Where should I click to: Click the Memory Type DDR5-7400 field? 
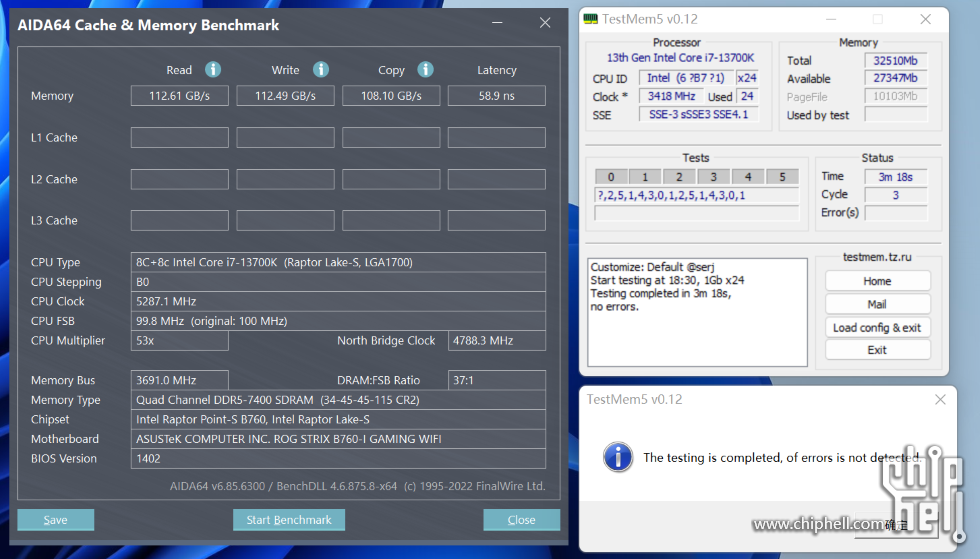click(338, 400)
